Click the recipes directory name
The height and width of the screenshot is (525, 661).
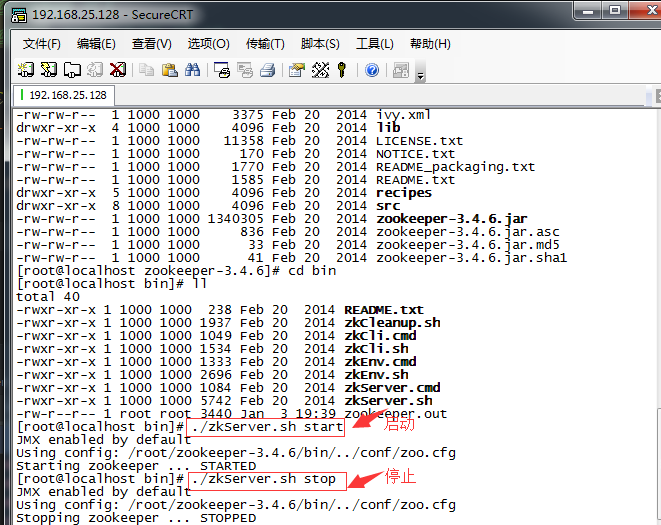click(x=404, y=193)
